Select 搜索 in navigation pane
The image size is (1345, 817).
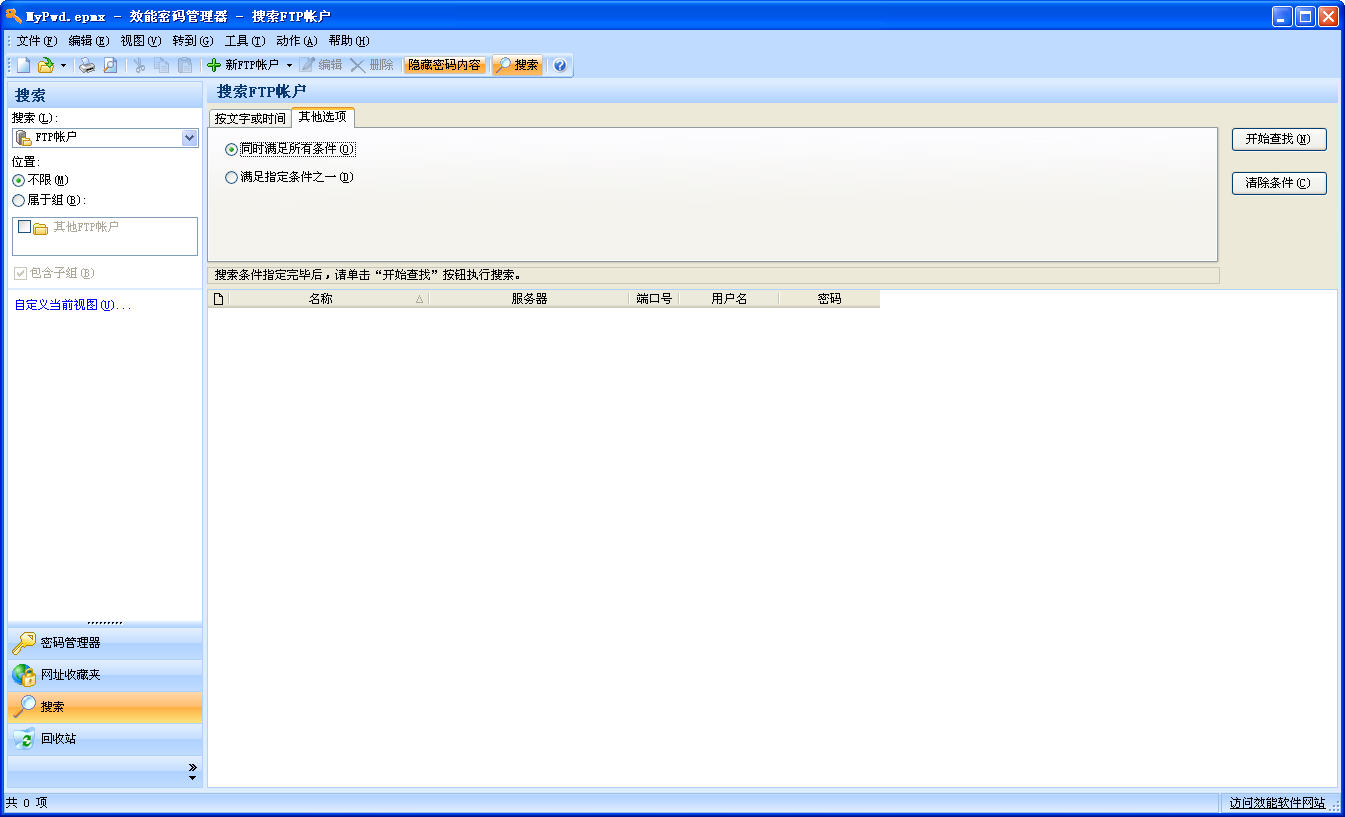tap(105, 707)
